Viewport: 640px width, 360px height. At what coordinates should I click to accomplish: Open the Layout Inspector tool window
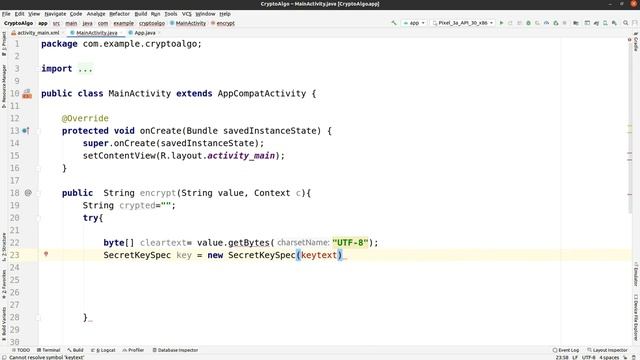607,350
